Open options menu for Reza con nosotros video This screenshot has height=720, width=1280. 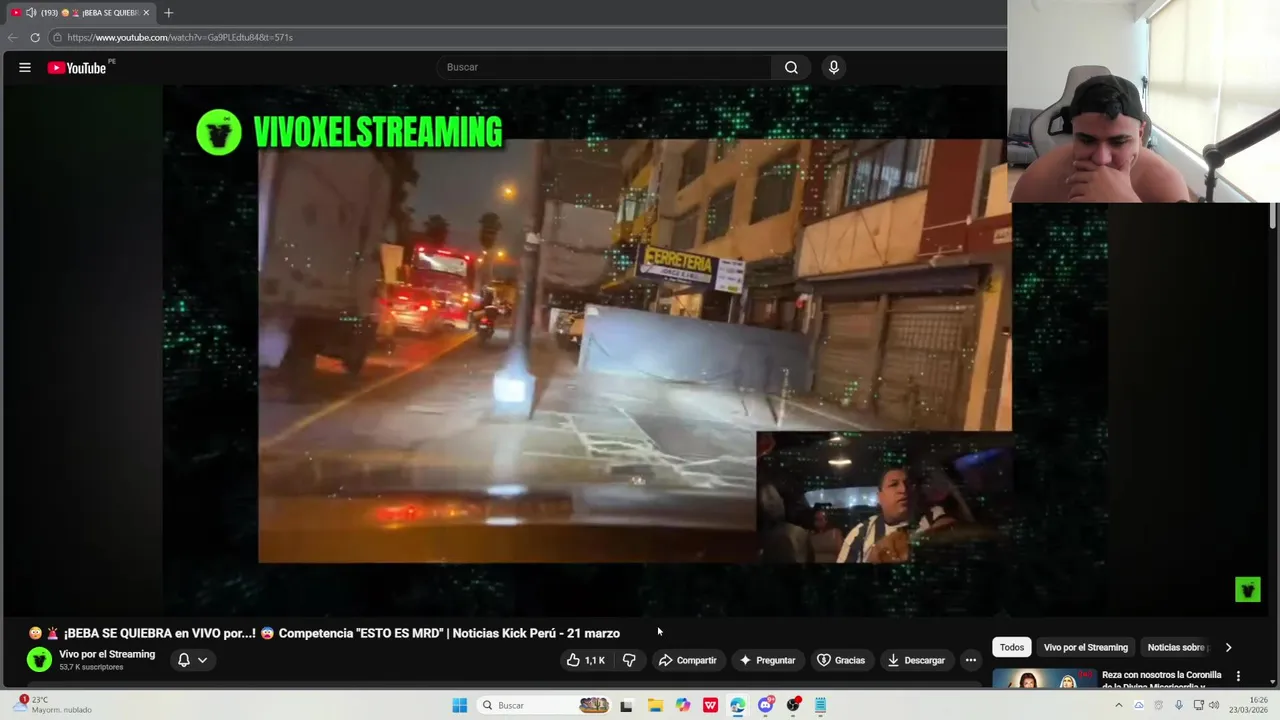[1239, 676]
